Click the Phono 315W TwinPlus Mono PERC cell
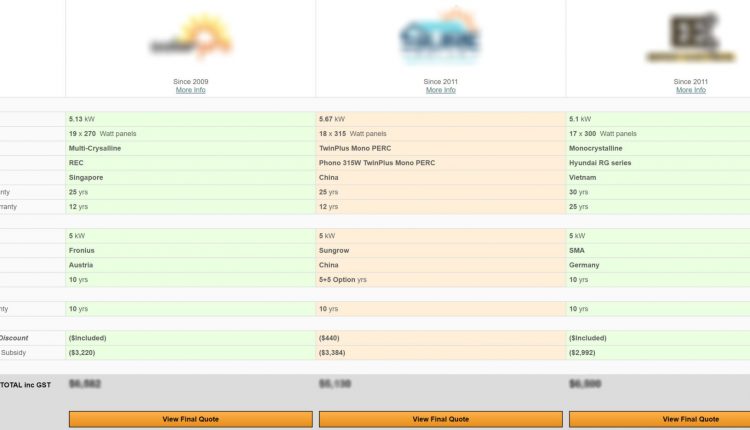Image resolution: width=750 pixels, height=430 pixels. click(x=441, y=163)
